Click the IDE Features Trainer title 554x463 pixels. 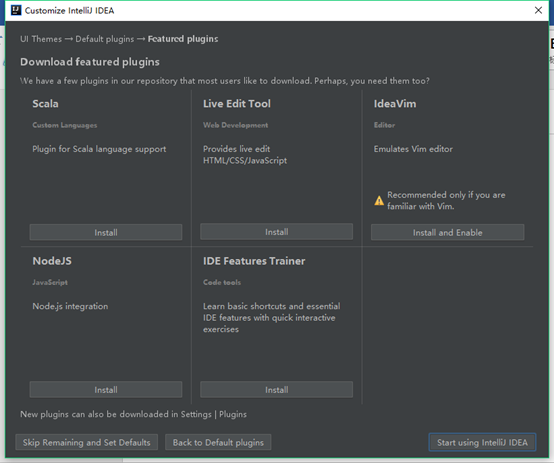[x=254, y=261]
